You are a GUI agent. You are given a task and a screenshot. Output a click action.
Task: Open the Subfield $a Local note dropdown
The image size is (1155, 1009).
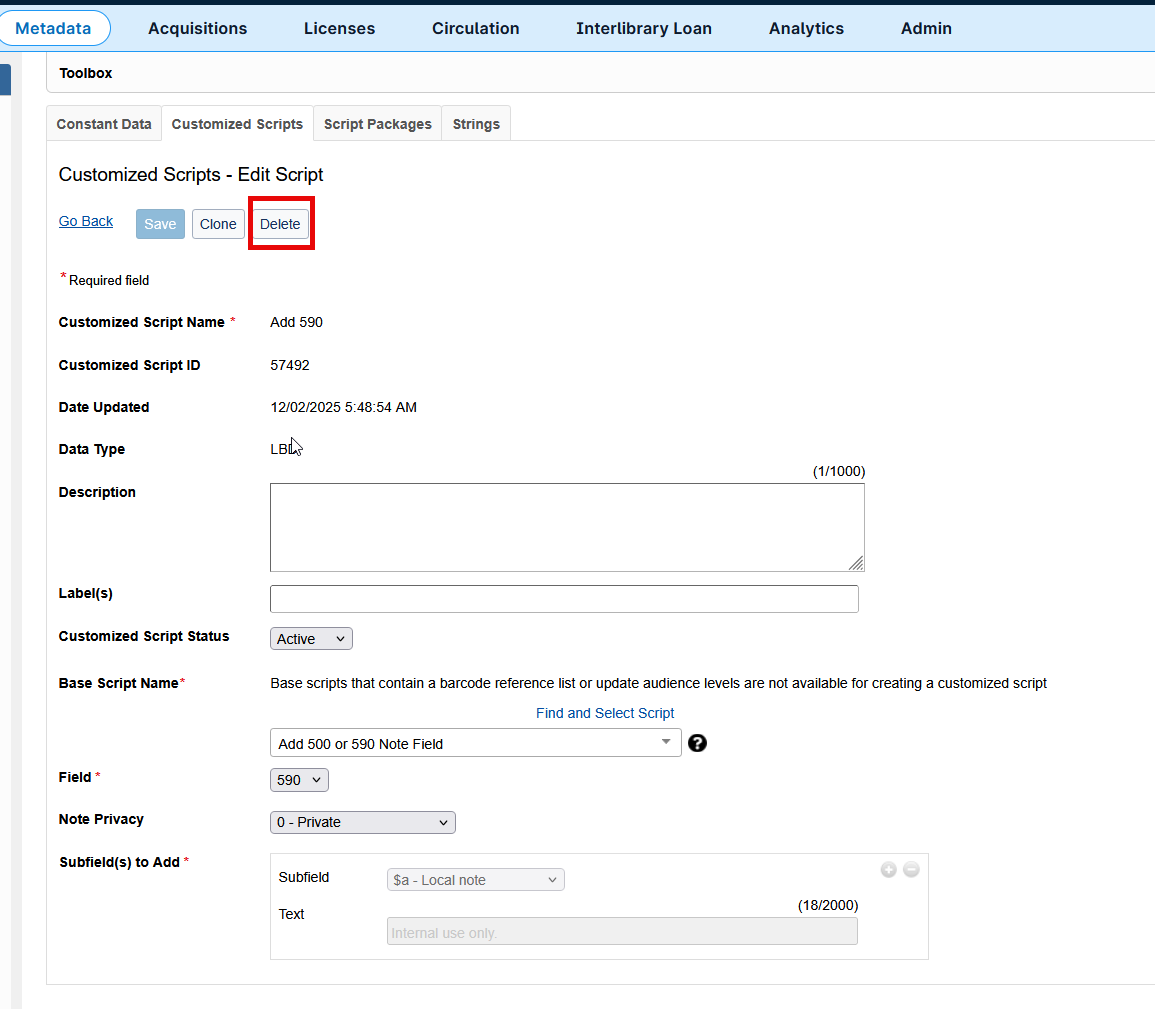coord(475,880)
